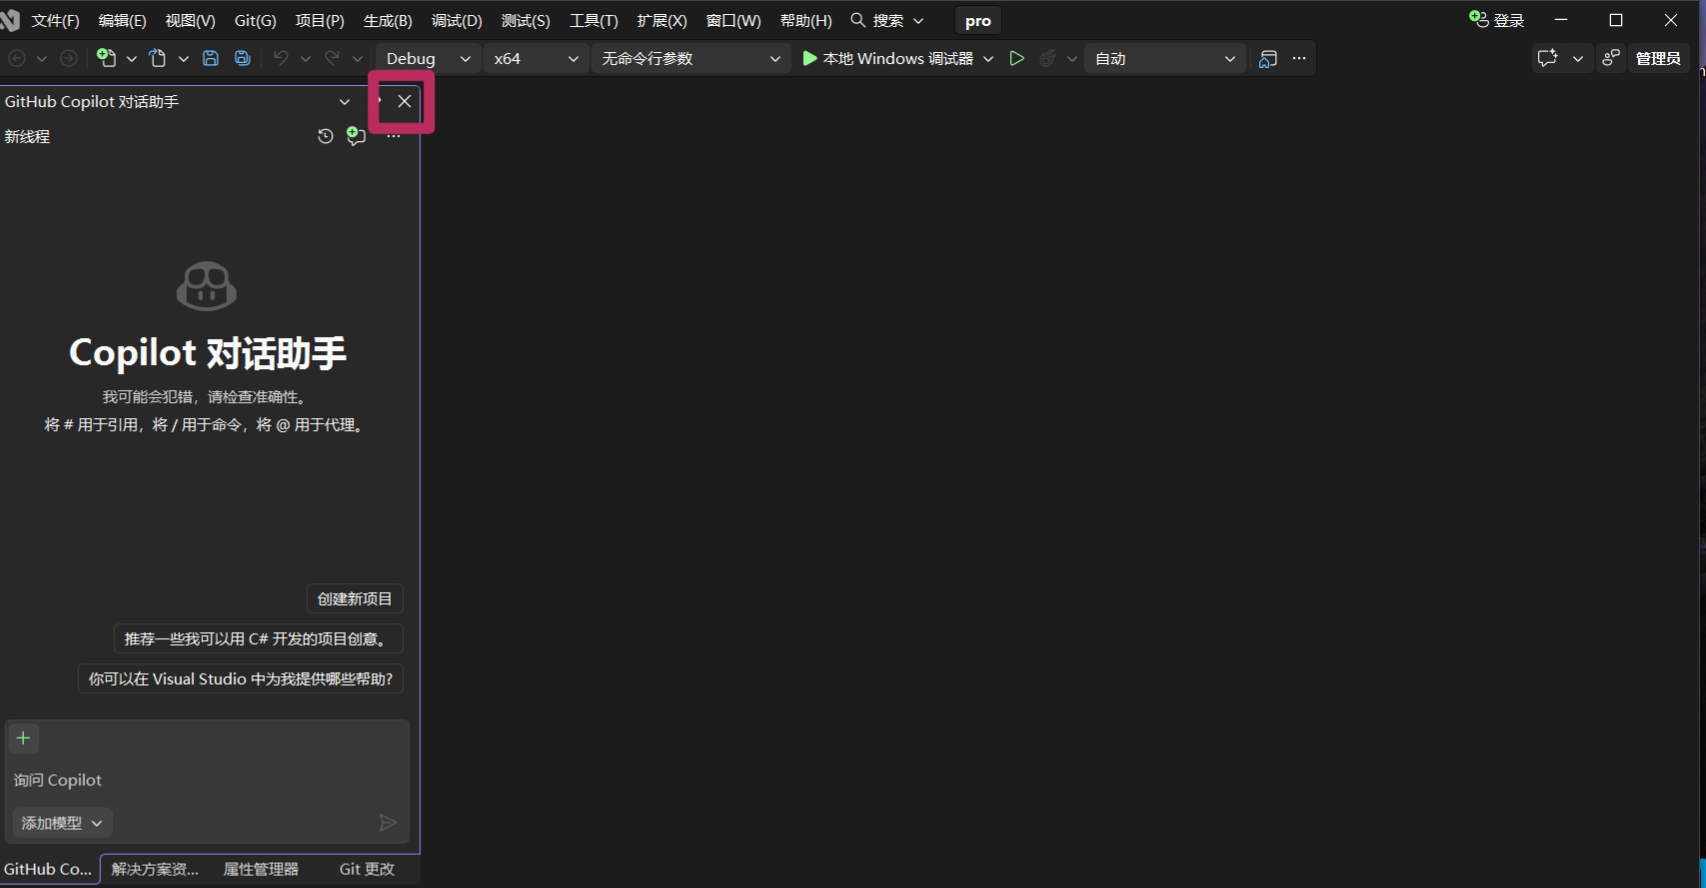Click the undo arrow icon
1706x888 pixels.
coord(281,58)
